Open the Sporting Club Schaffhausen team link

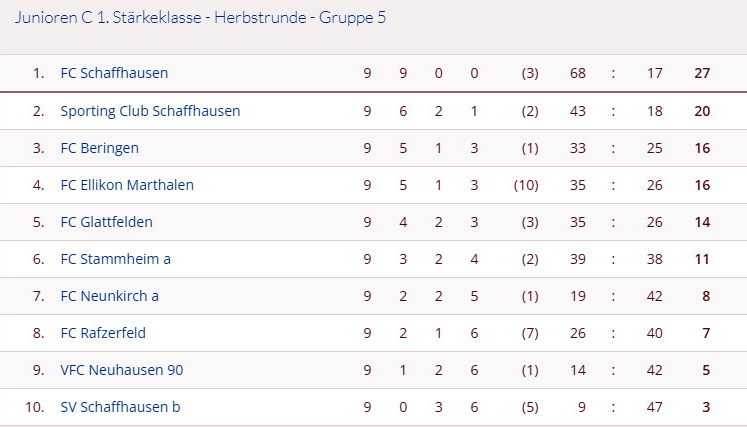[x=150, y=111]
